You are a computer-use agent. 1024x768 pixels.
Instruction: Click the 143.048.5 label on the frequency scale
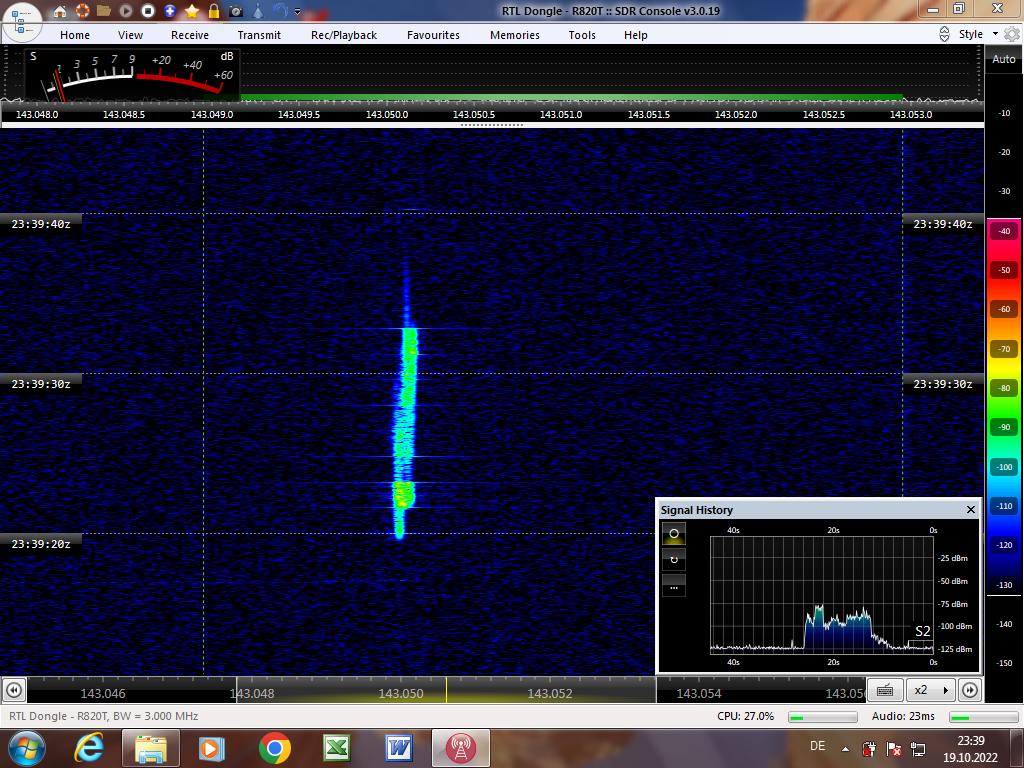tap(124, 114)
